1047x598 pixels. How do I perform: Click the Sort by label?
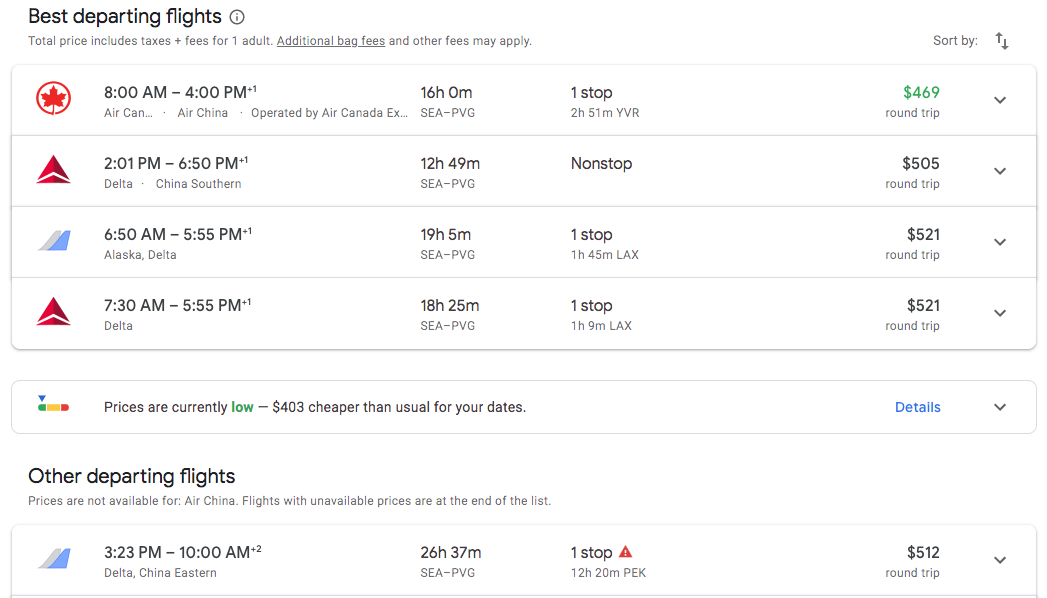click(x=955, y=41)
